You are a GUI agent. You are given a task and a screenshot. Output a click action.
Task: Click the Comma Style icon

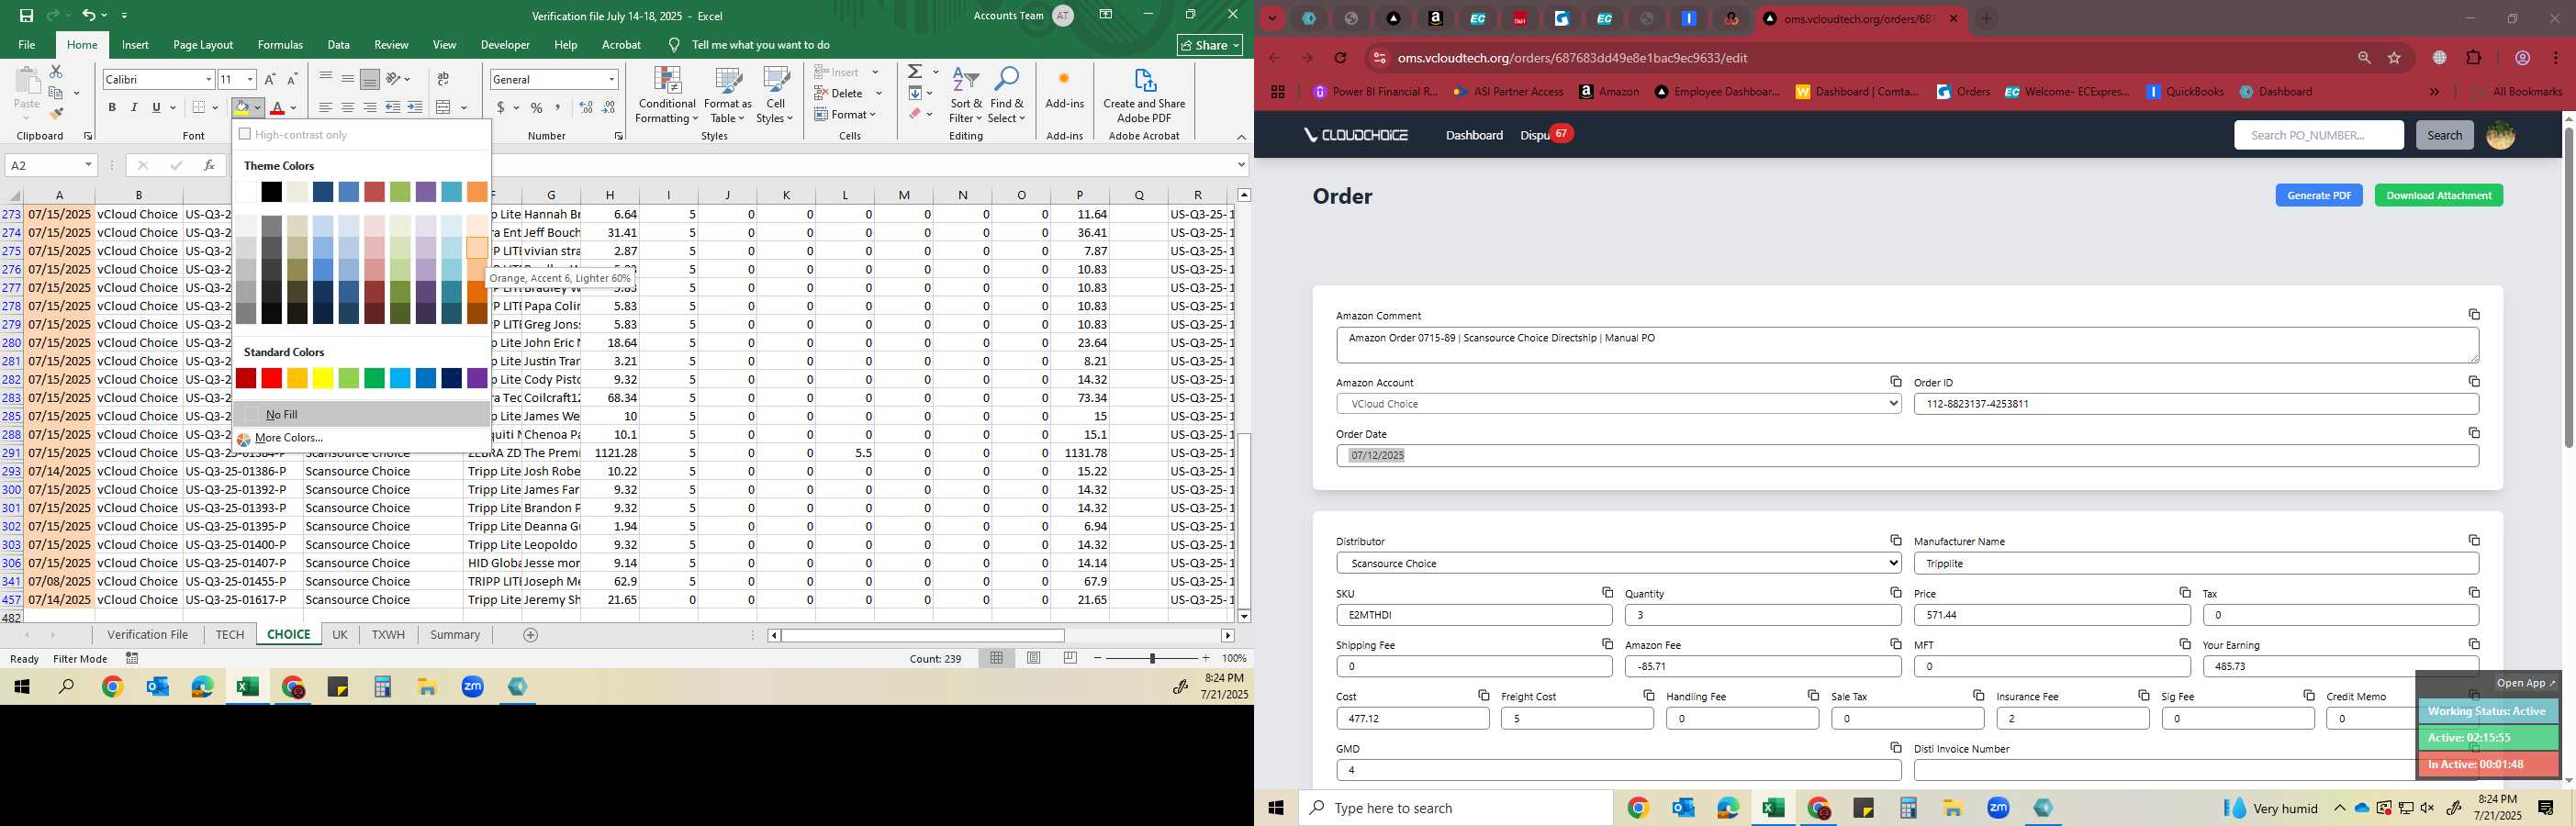pos(558,107)
